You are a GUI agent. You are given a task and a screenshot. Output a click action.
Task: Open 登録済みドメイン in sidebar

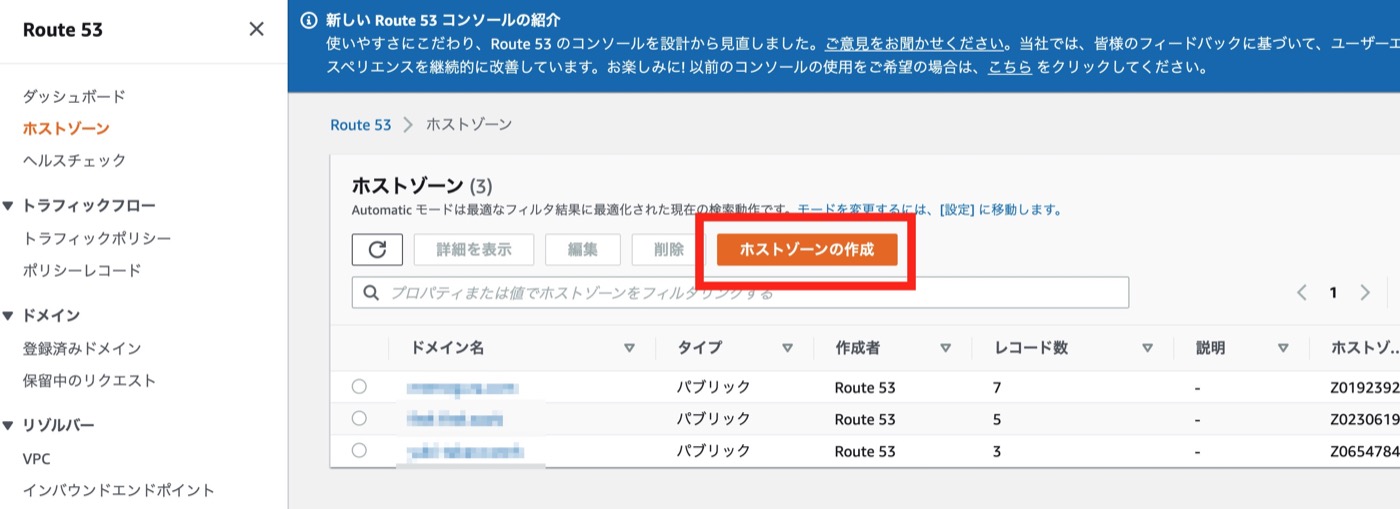(x=82, y=349)
